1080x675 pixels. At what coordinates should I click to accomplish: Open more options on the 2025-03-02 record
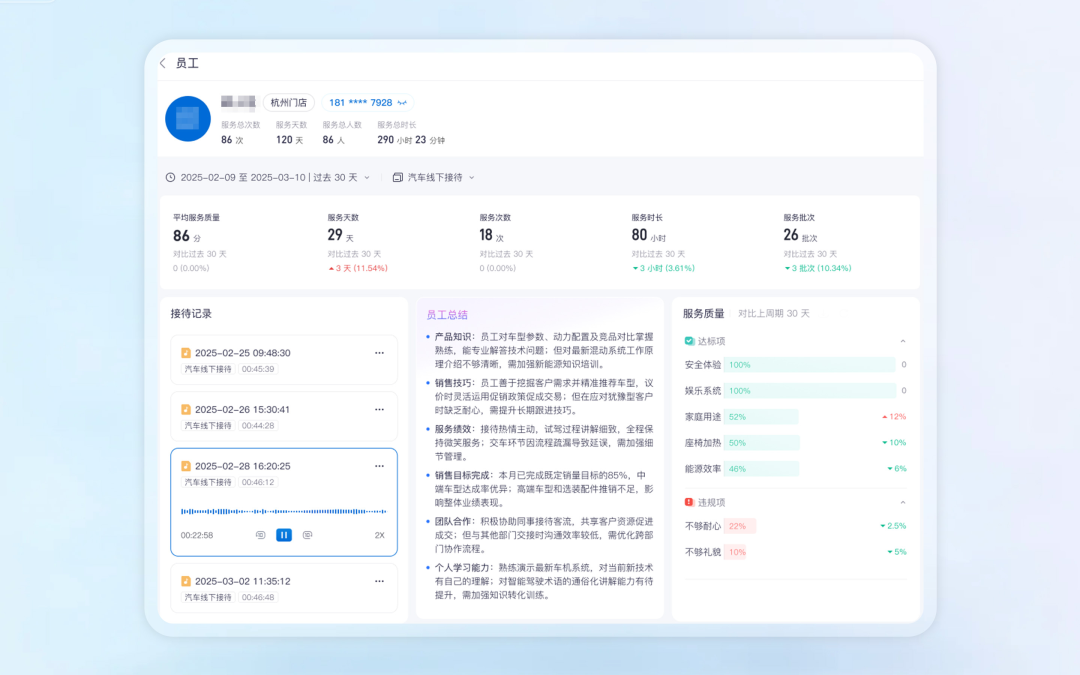click(378, 581)
